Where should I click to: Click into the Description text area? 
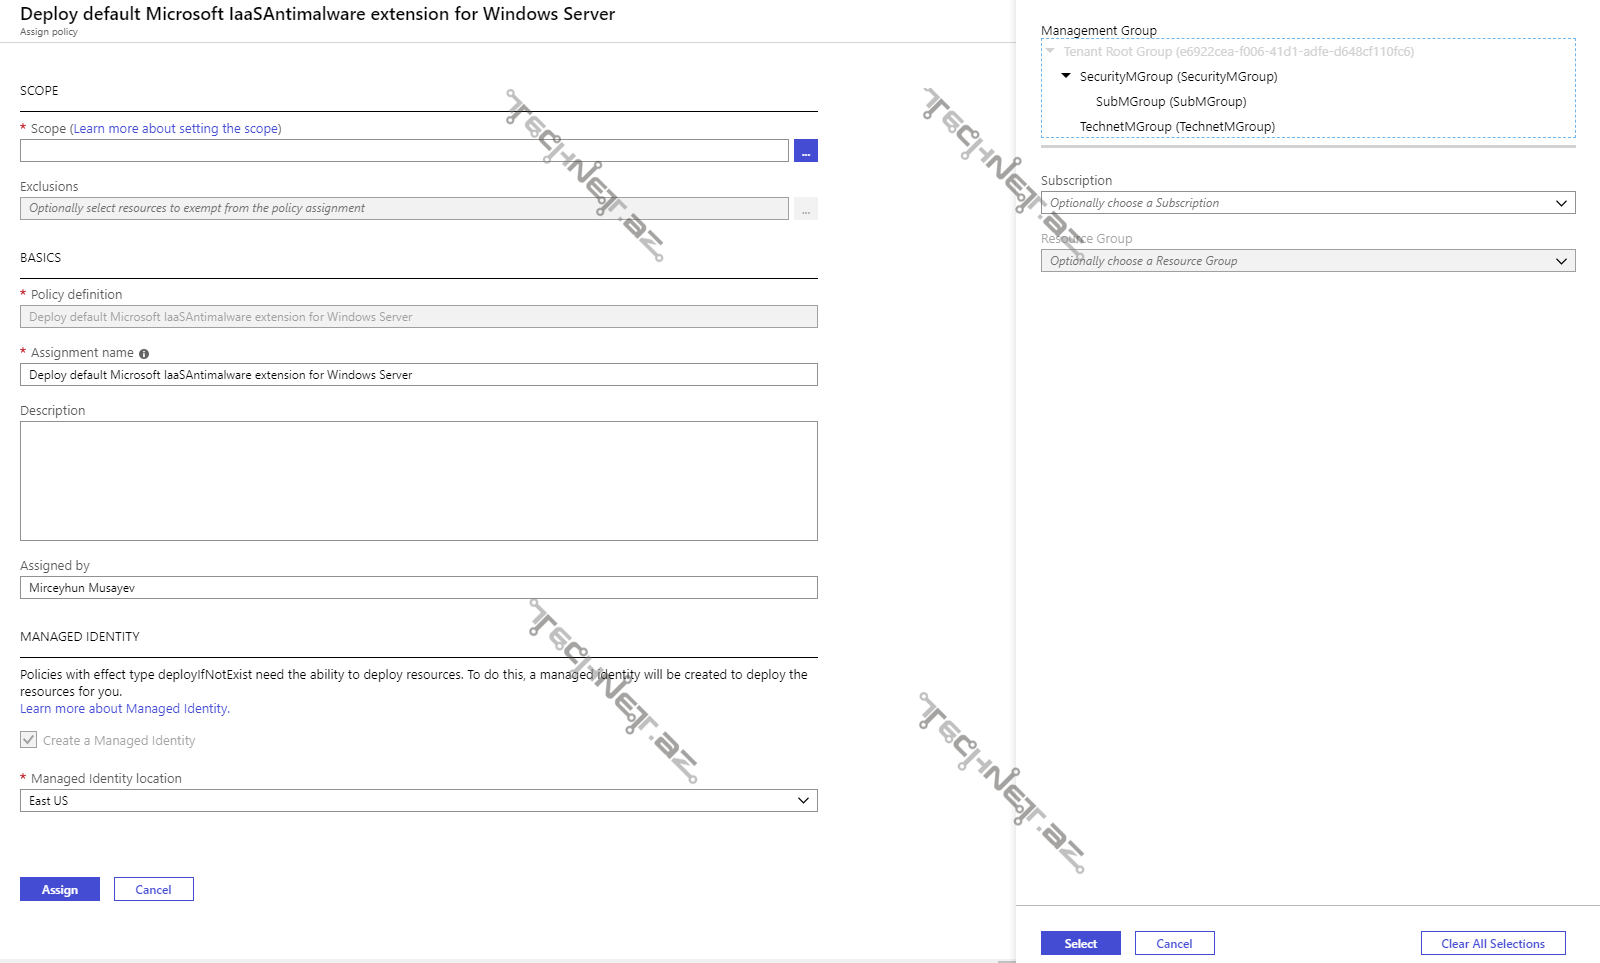[418, 481]
